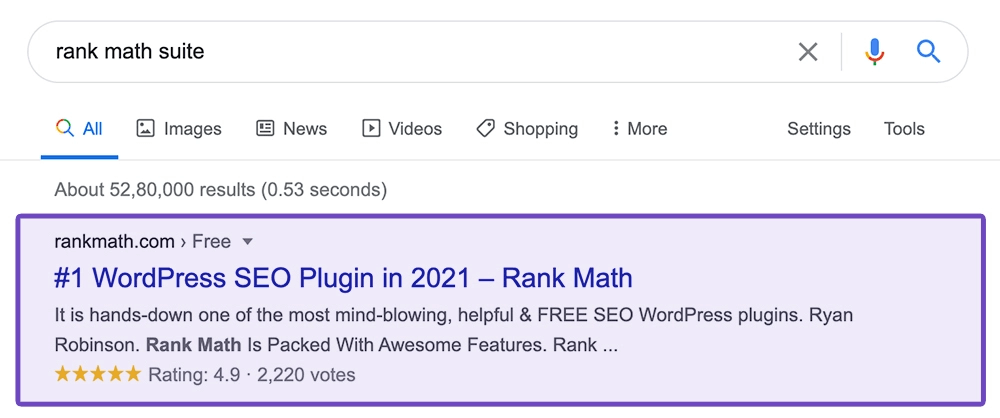Open the #1 WordPress SEO Plugin result
The height and width of the screenshot is (418, 1000).
(x=343, y=277)
